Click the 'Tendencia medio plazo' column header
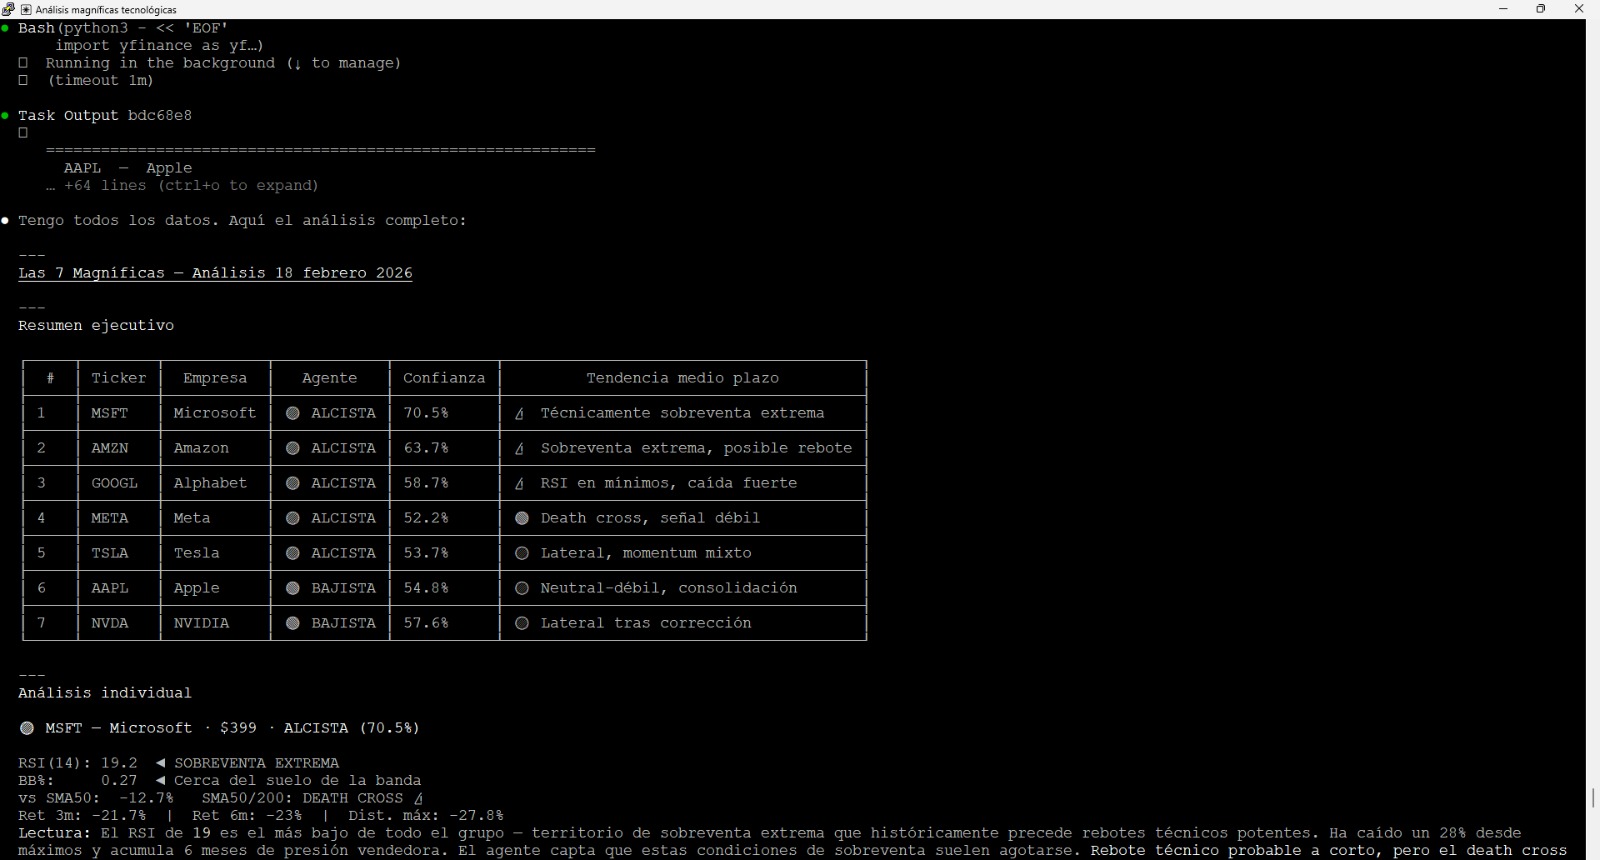The height and width of the screenshot is (860, 1600). [x=682, y=378]
